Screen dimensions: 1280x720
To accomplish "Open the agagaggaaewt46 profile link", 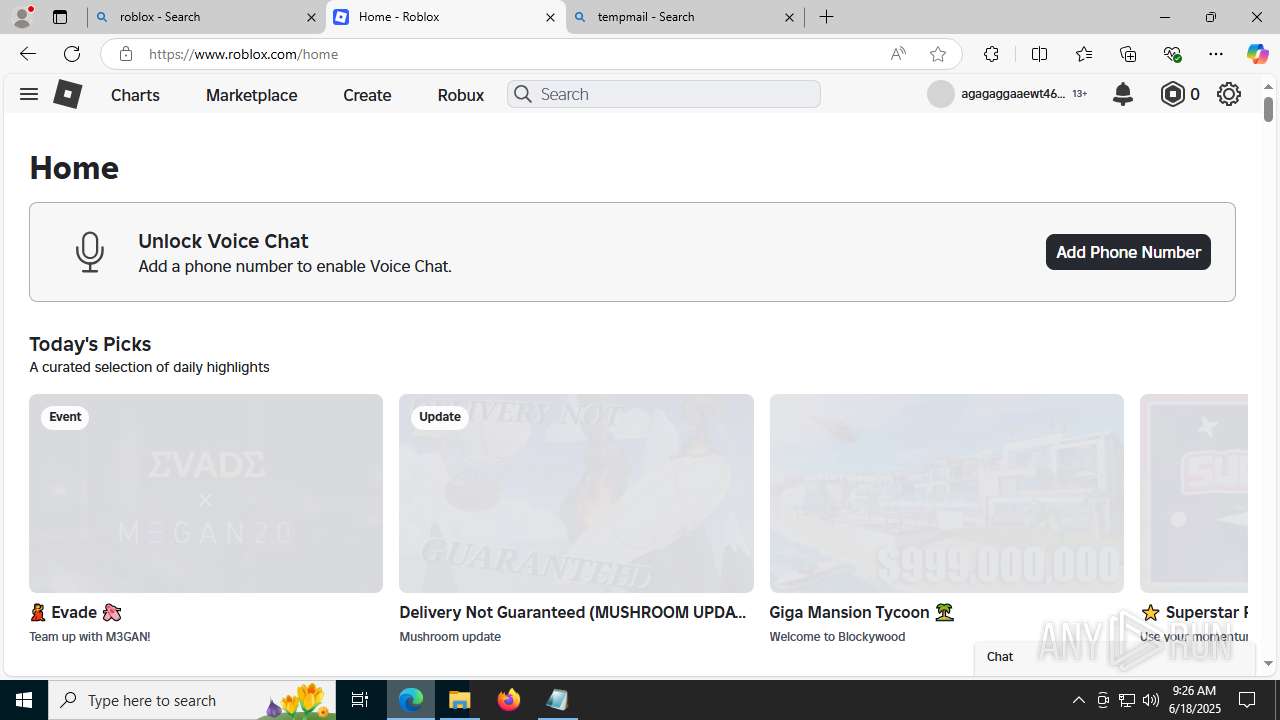I will 1013,94.
